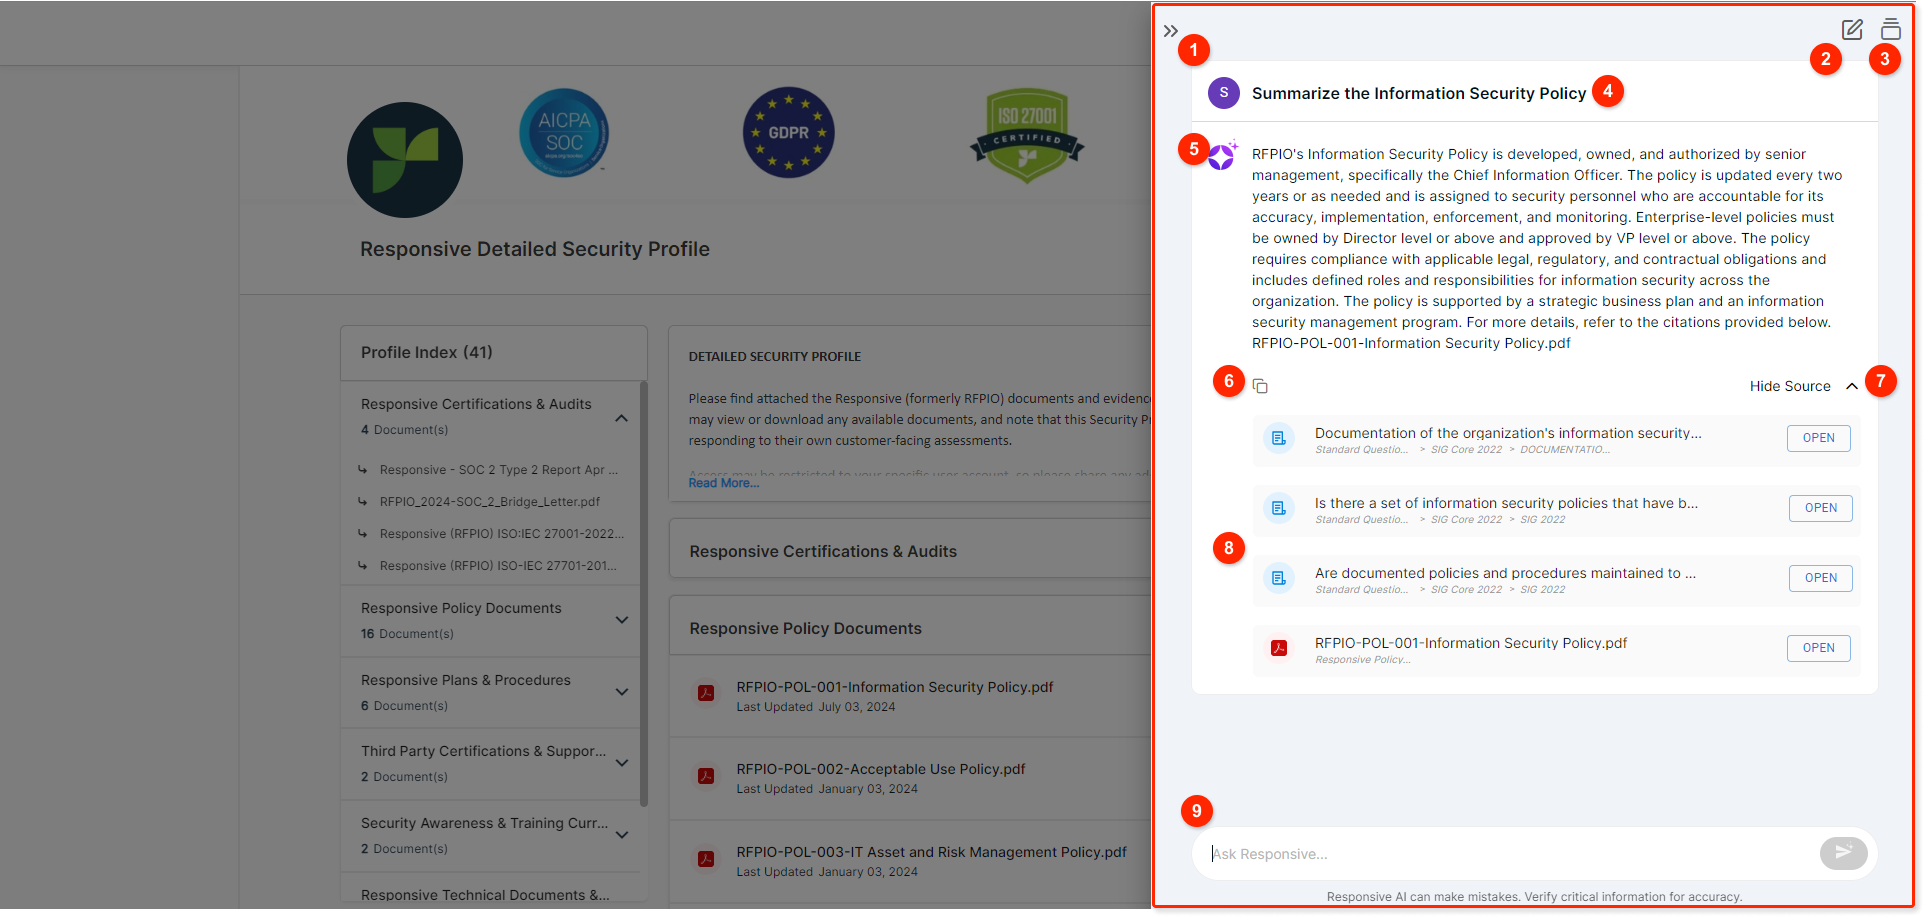Screen dimensions: 1924x917
Task: Click the Responsive AI sparkle avatar
Action: (x=1222, y=155)
